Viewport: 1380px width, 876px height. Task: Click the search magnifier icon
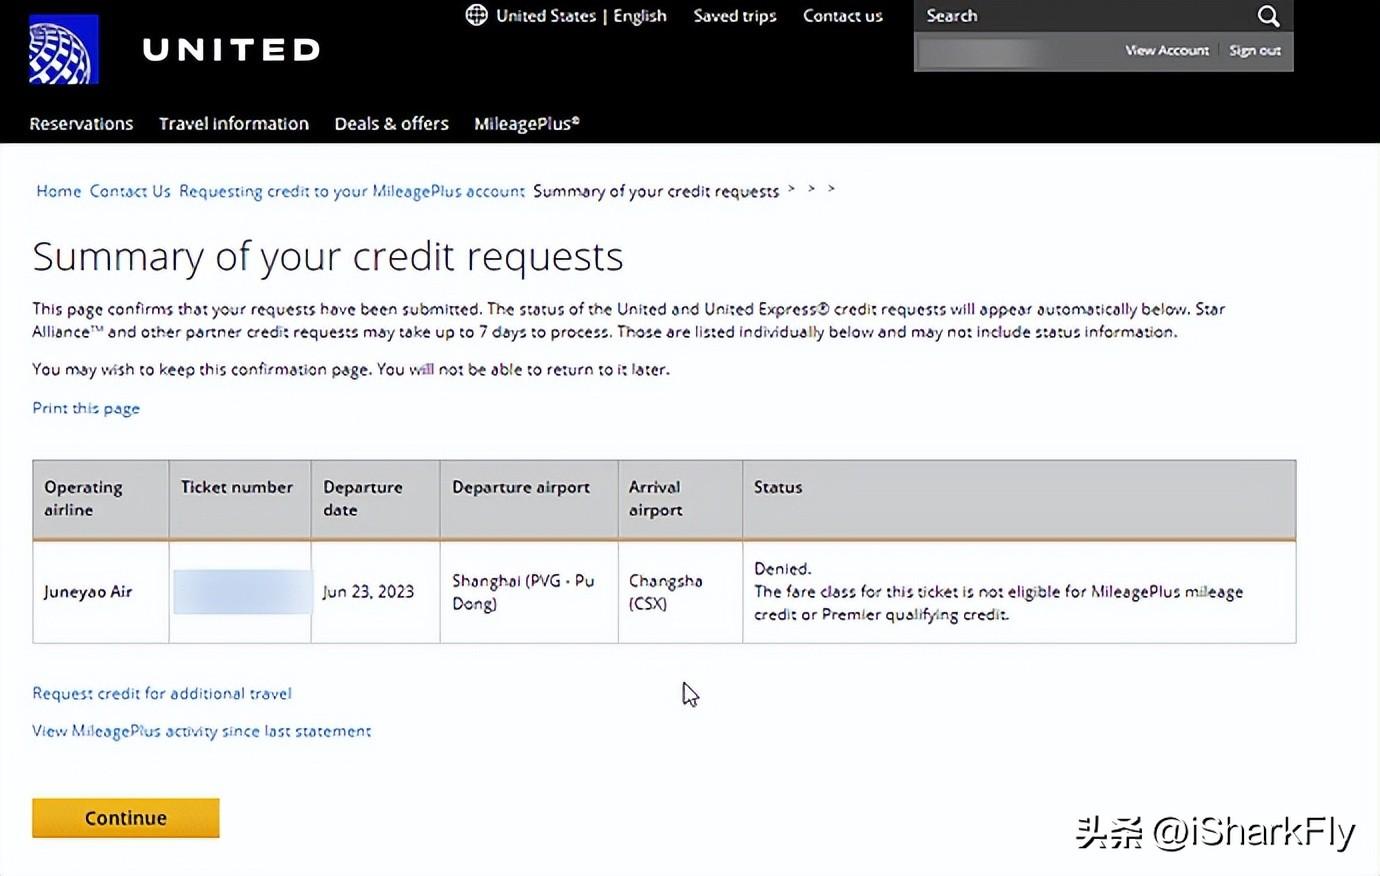point(1268,16)
